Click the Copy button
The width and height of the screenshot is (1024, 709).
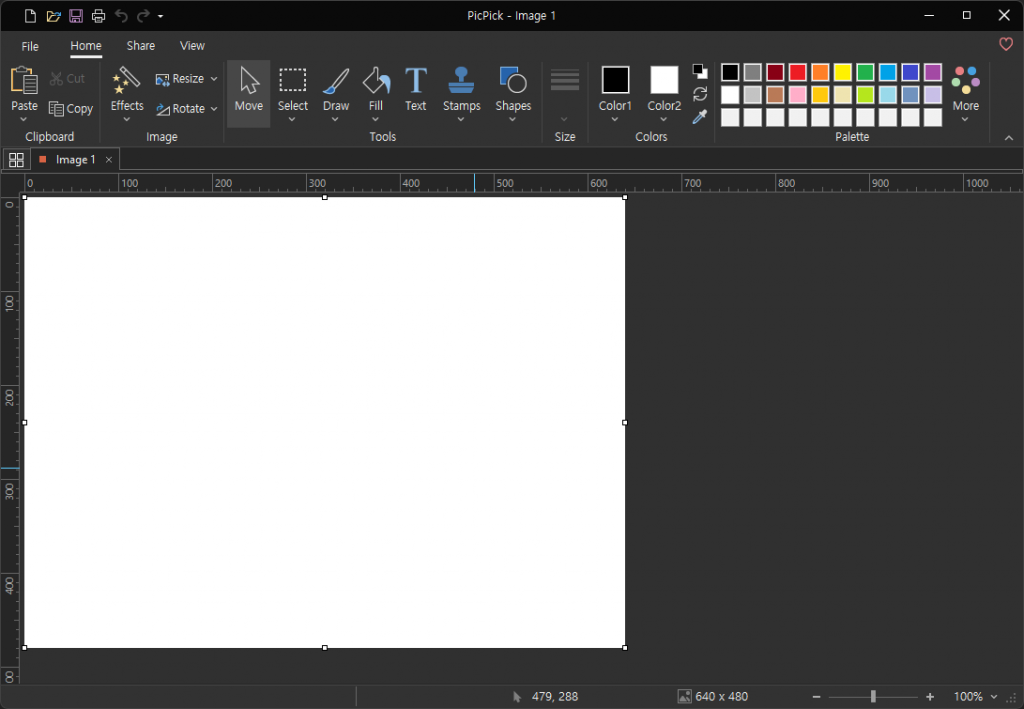(x=71, y=109)
